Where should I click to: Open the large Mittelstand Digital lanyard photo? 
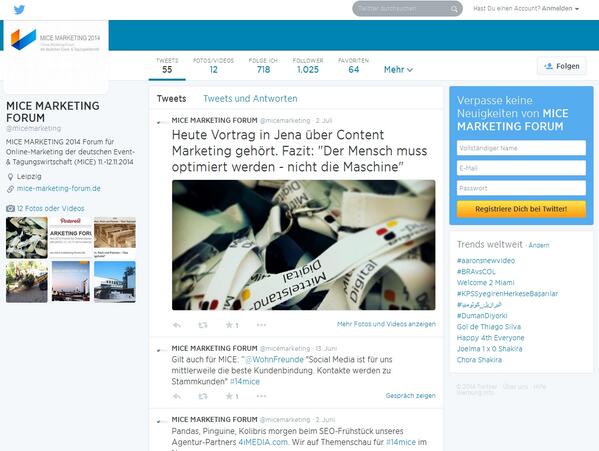303,245
